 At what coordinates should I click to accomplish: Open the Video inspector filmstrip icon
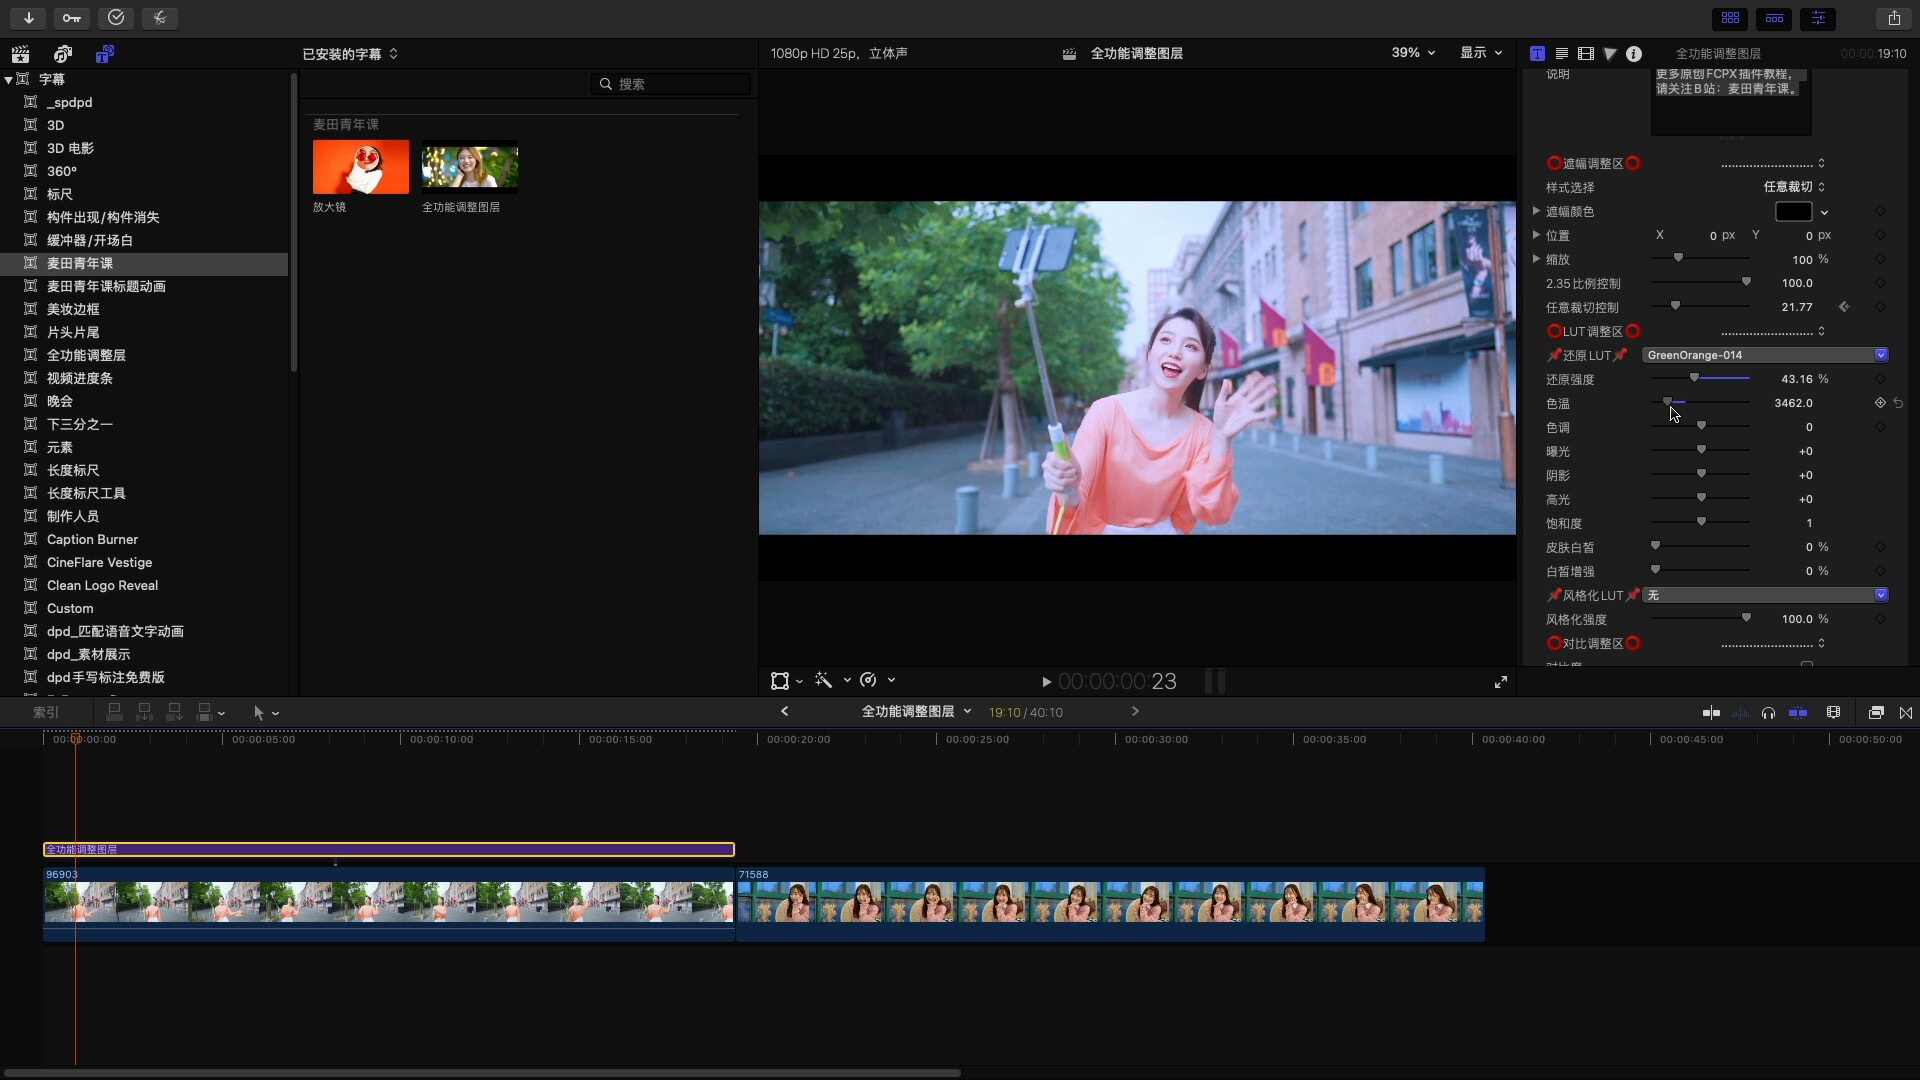coord(1586,54)
